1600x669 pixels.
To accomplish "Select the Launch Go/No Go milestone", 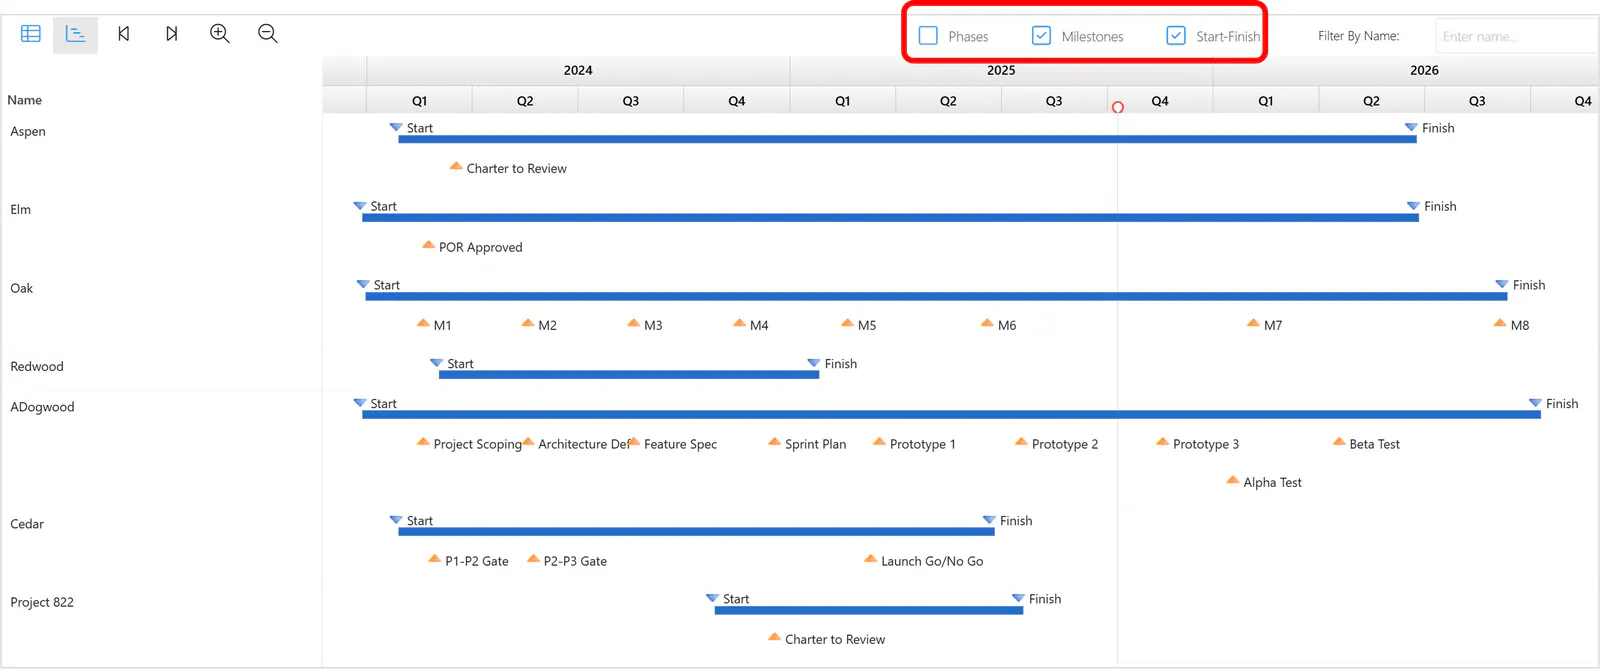I will click(870, 559).
